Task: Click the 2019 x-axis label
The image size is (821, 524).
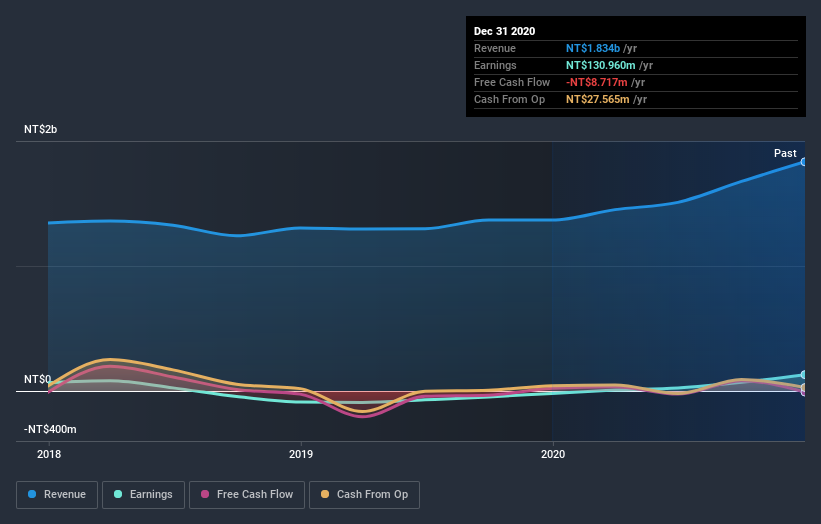Action: (x=301, y=454)
